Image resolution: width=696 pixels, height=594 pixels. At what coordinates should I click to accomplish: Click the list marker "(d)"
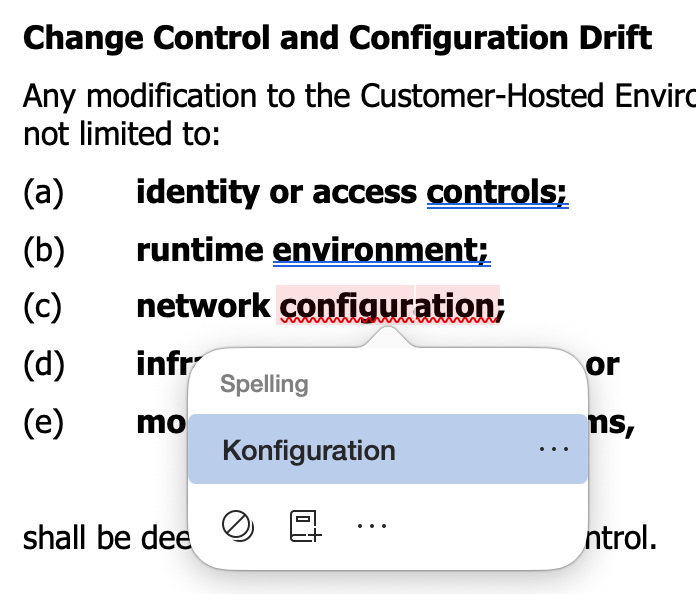[x=44, y=364]
